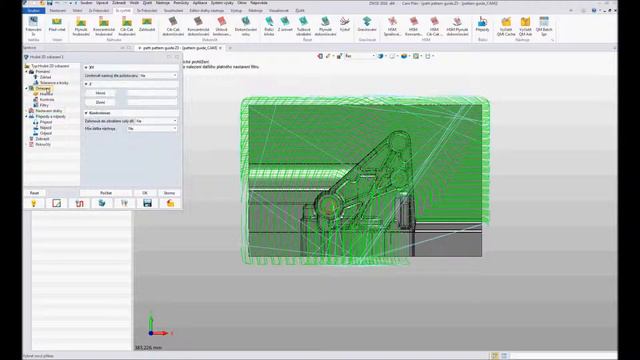This screenshot has width=640, height=360.
Task: Open the Min délka nástroje dropdown
Action: (152, 128)
